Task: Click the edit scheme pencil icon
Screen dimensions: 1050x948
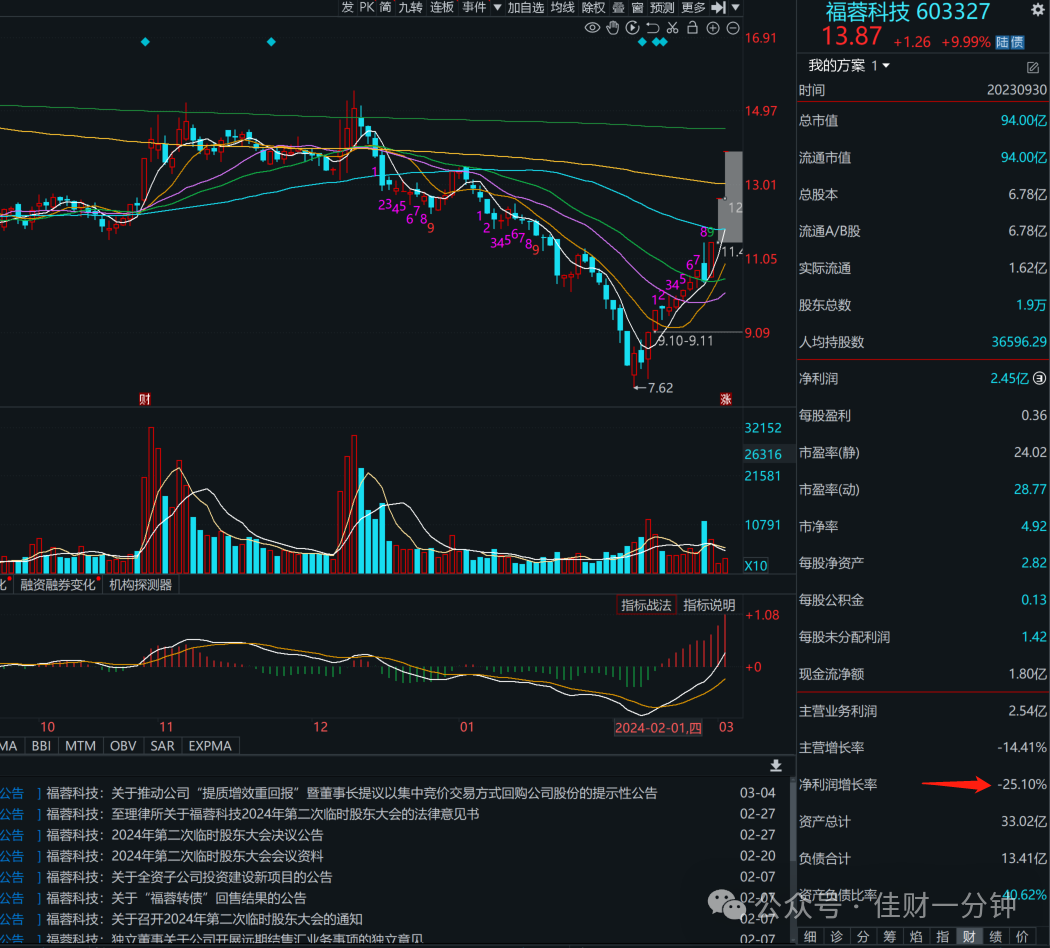Action: click(x=1033, y=67)
